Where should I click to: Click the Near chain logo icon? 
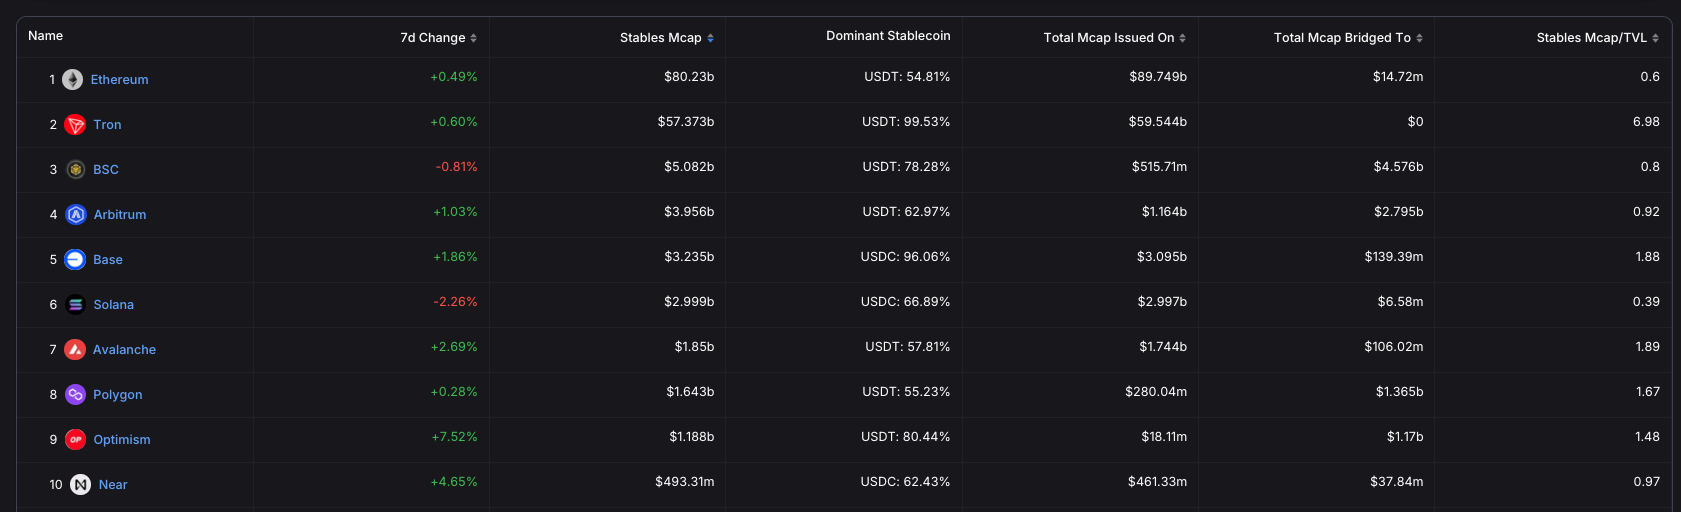click(81, 485)
